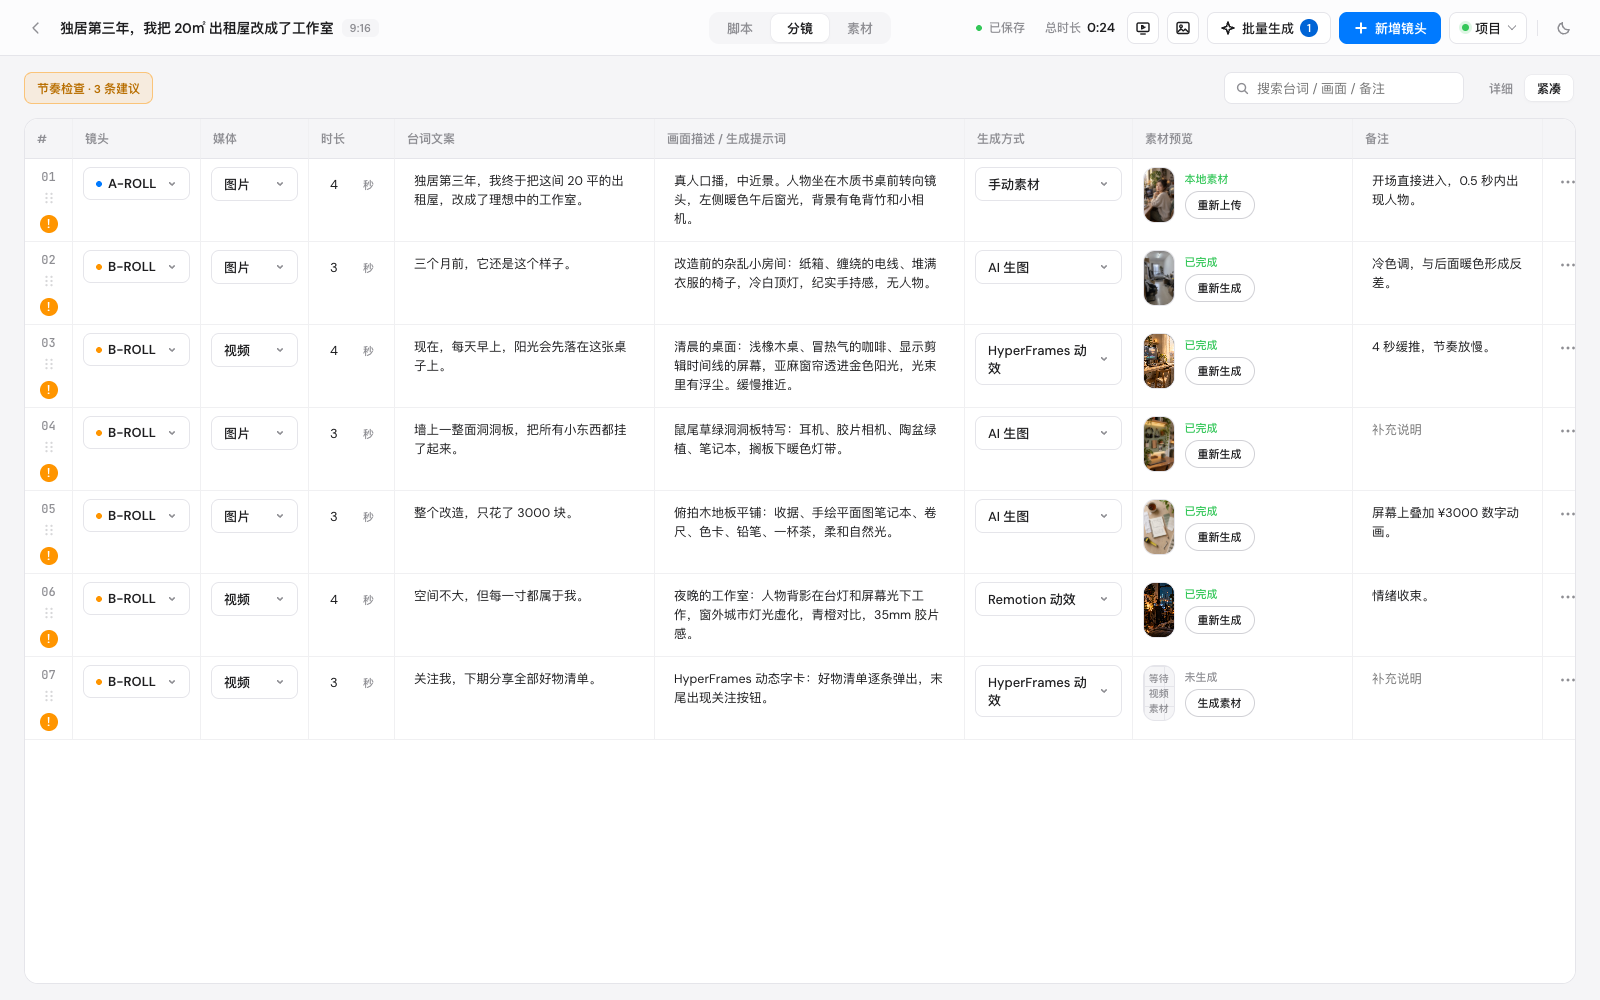Click script text '整个改造，只花了 3000 块。'
Viewport: 1600px width, 1000px height.
click(494, 513)
